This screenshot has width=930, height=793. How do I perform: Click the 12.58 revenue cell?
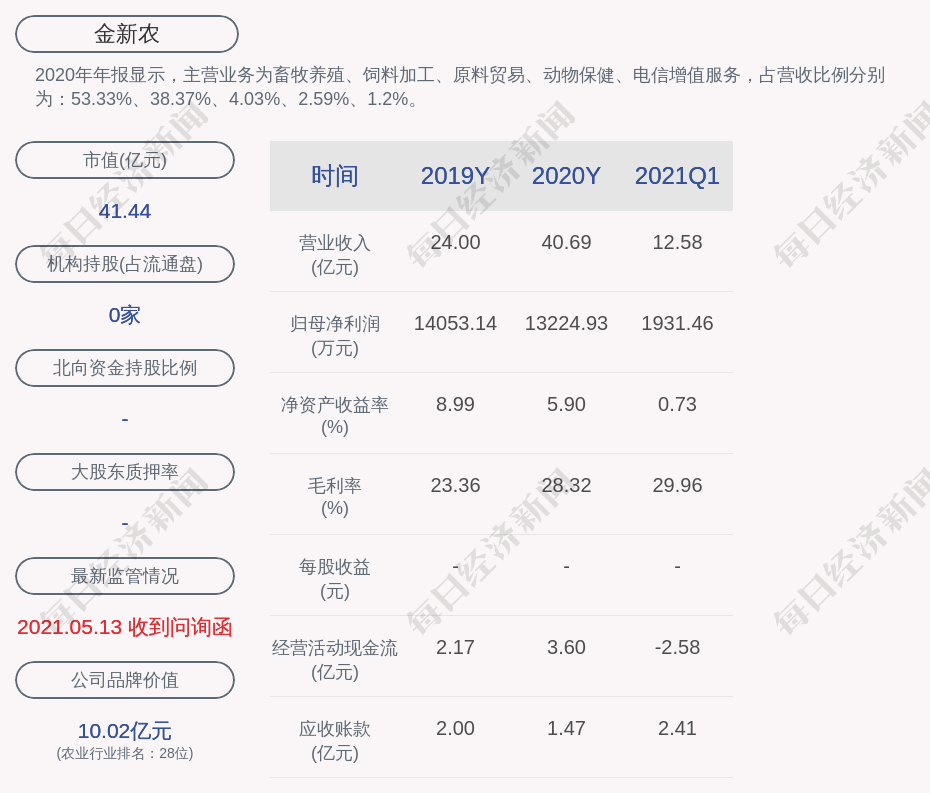click(x=677, y=242)
